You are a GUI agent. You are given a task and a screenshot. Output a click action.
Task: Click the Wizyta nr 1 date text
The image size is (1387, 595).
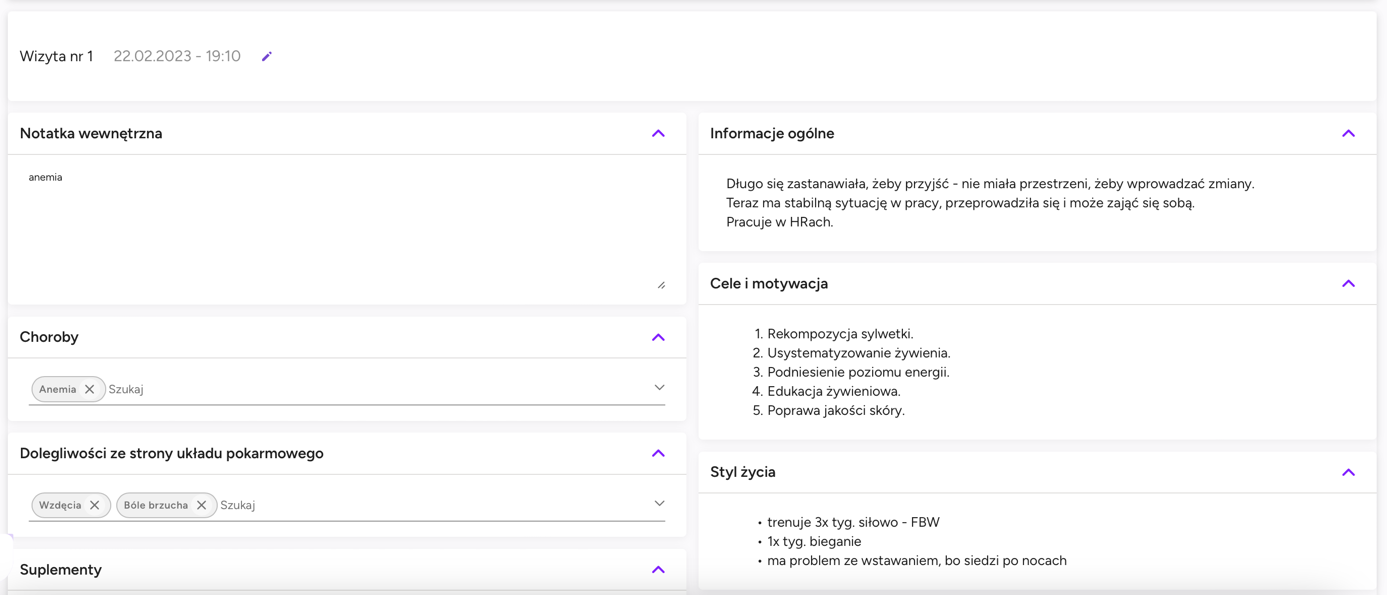pos(177,56)
